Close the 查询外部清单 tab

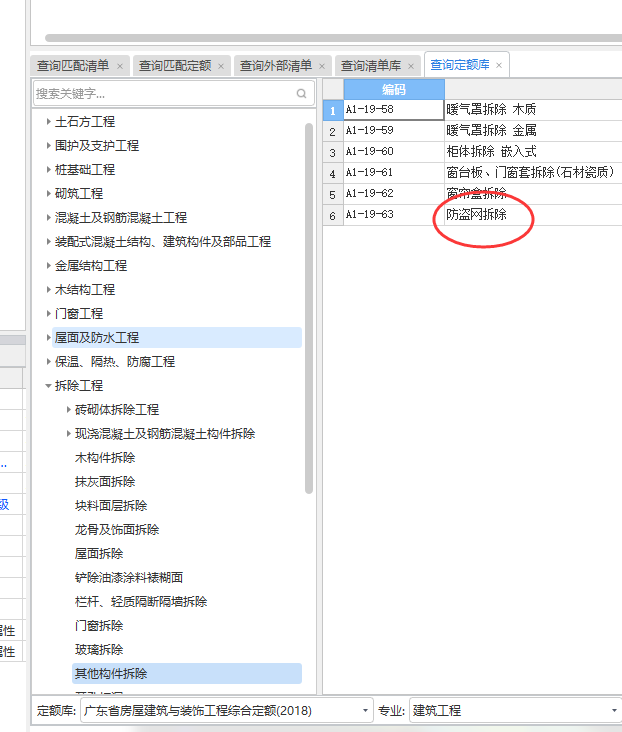tap(322, 66)
